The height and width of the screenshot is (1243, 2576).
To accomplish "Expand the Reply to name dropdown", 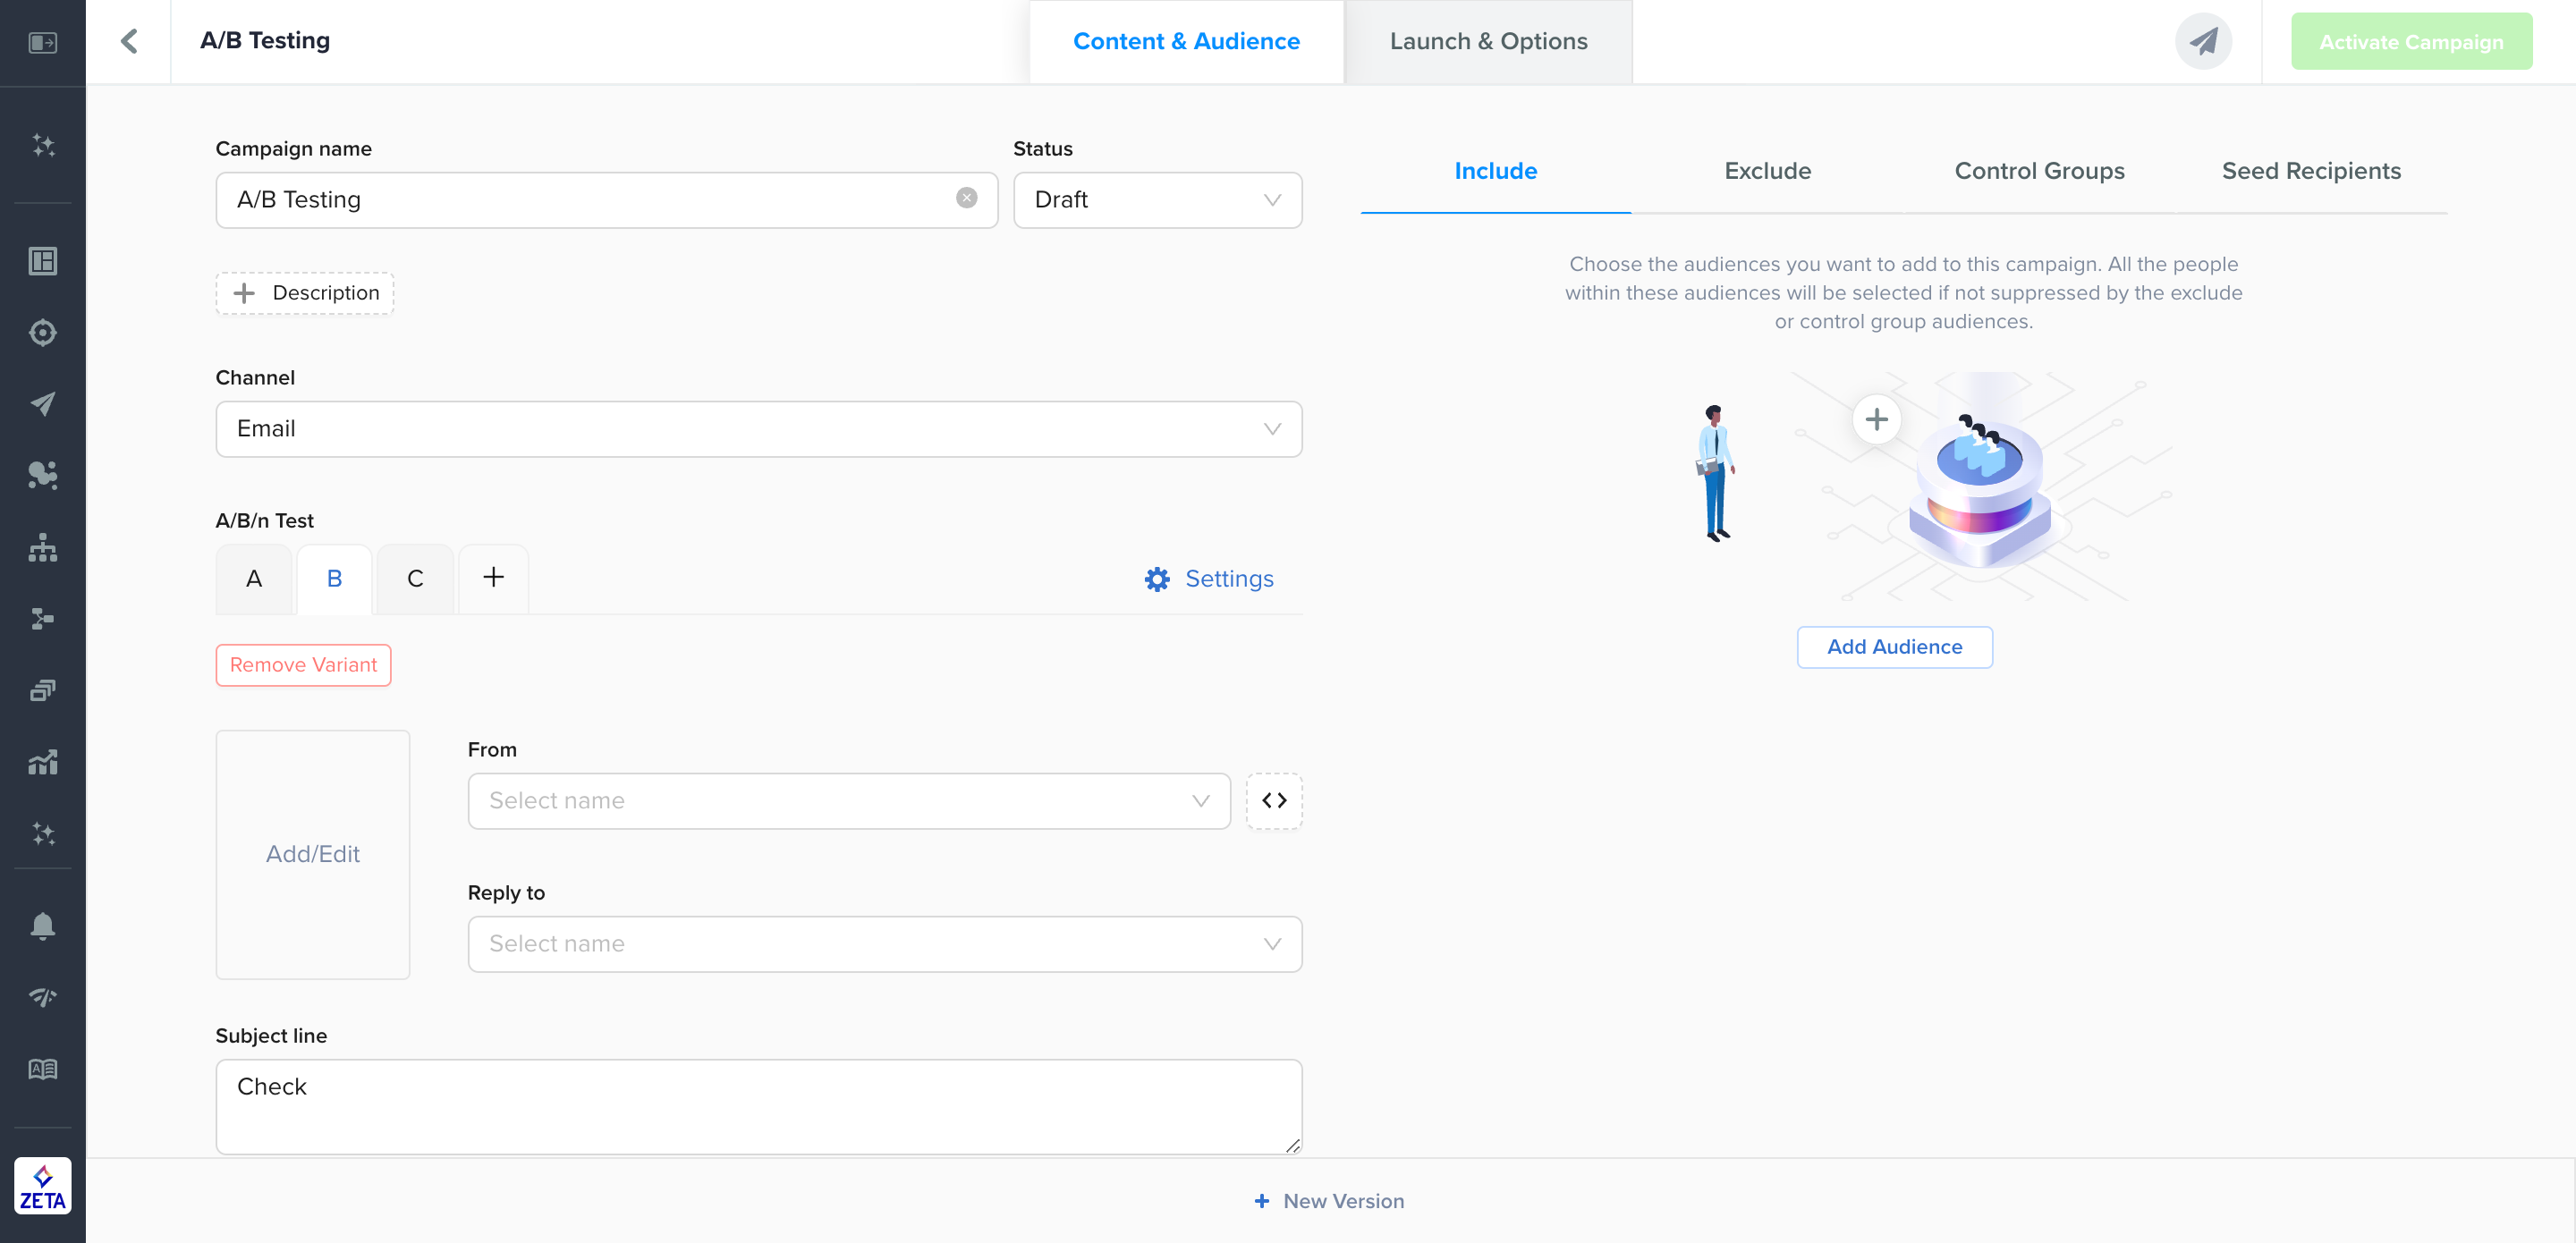I will coord(884,944).
